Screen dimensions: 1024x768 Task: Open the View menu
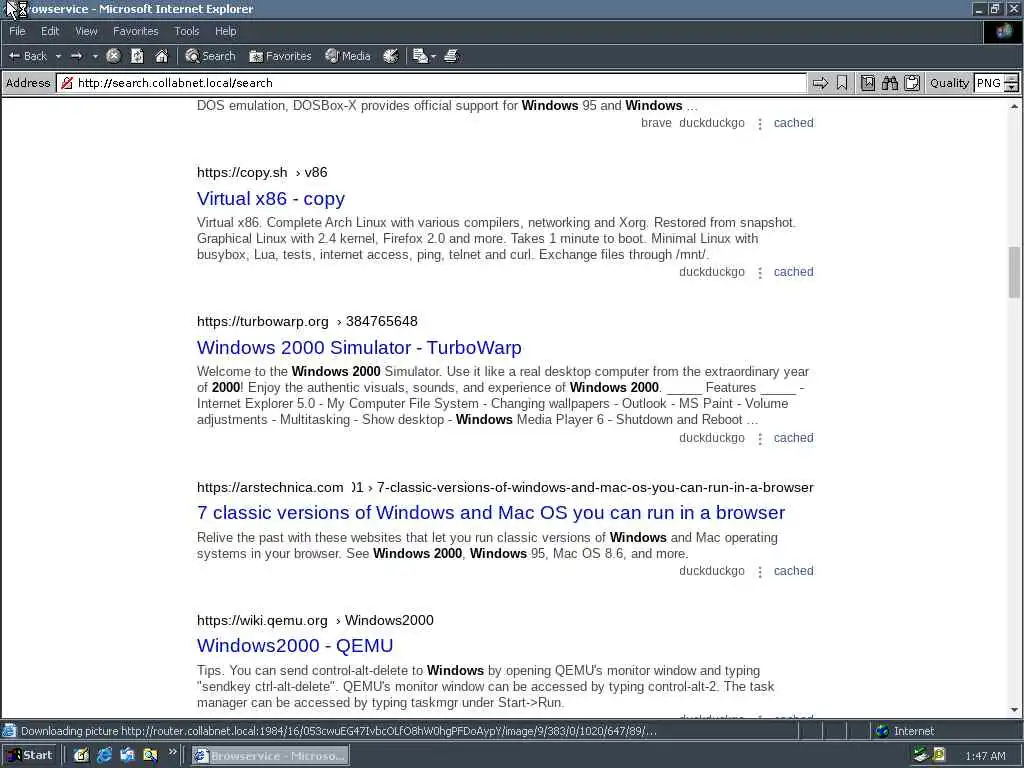click(x=86, y=31)
